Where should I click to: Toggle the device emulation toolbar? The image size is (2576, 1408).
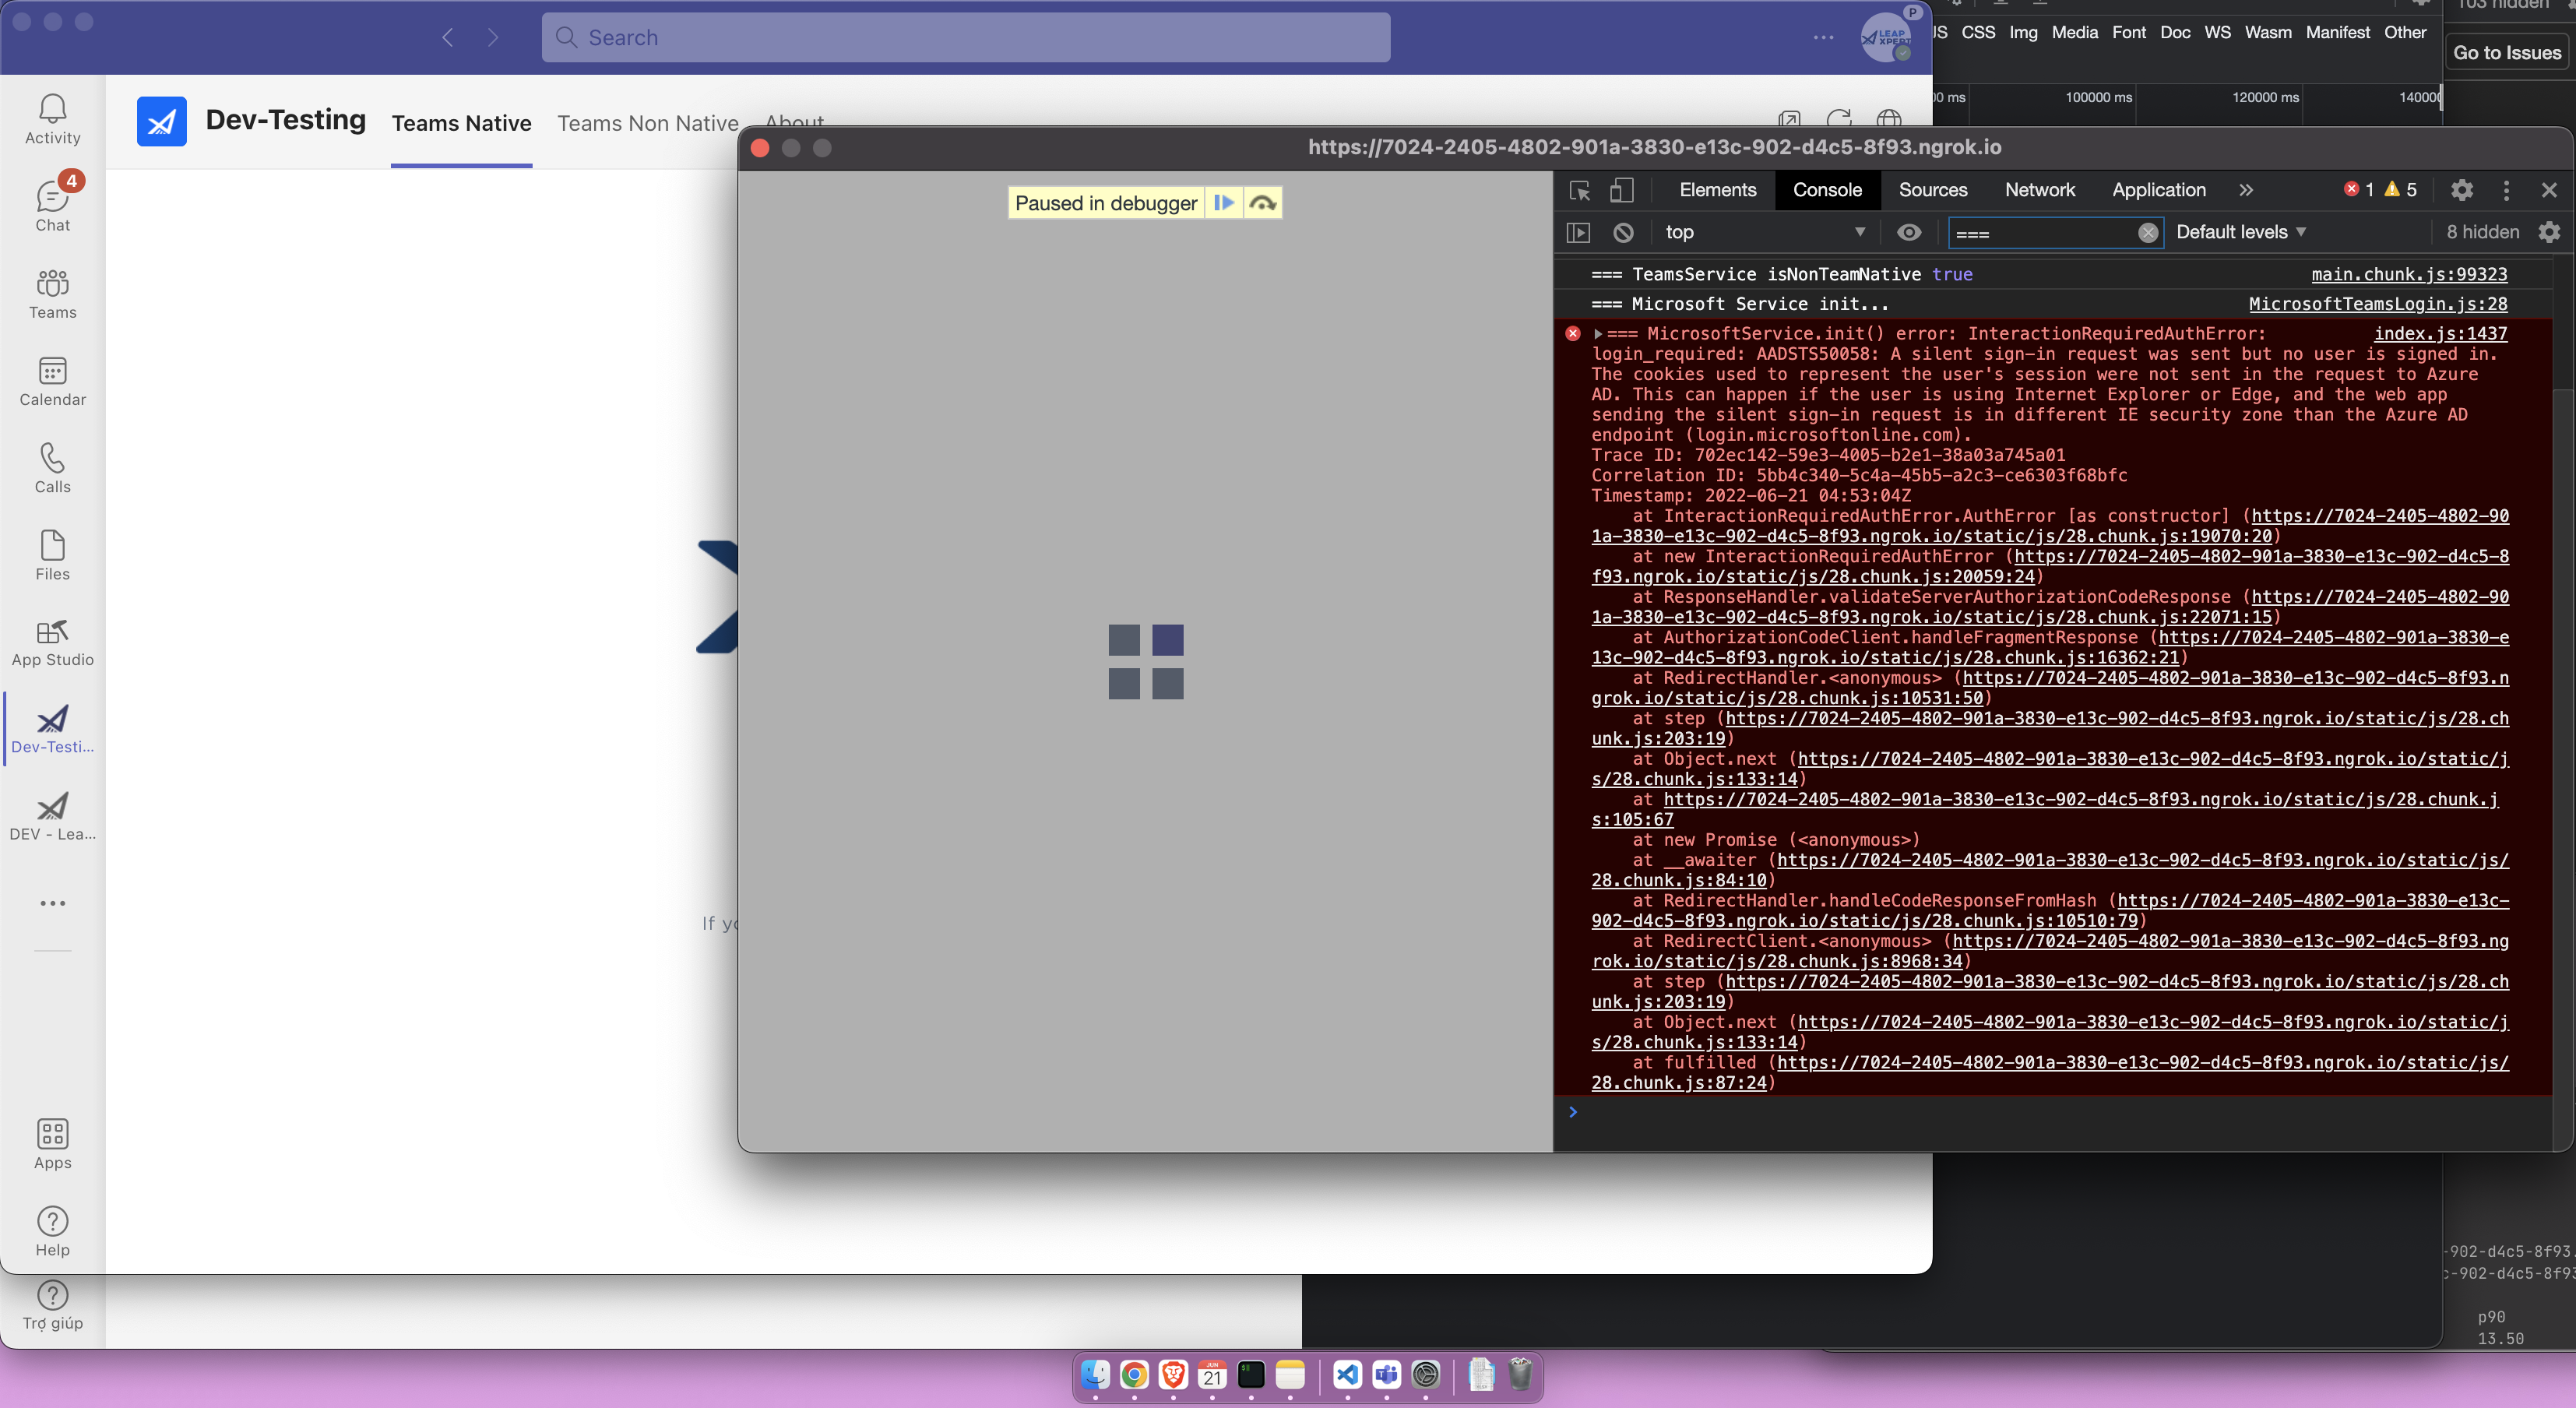[x=1621, y=190]
